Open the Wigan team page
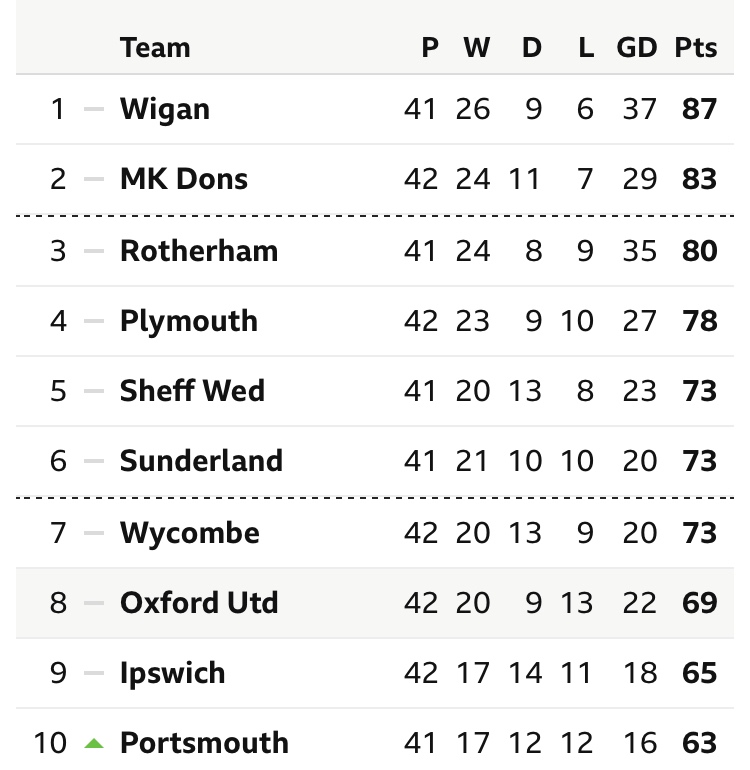 165,108
